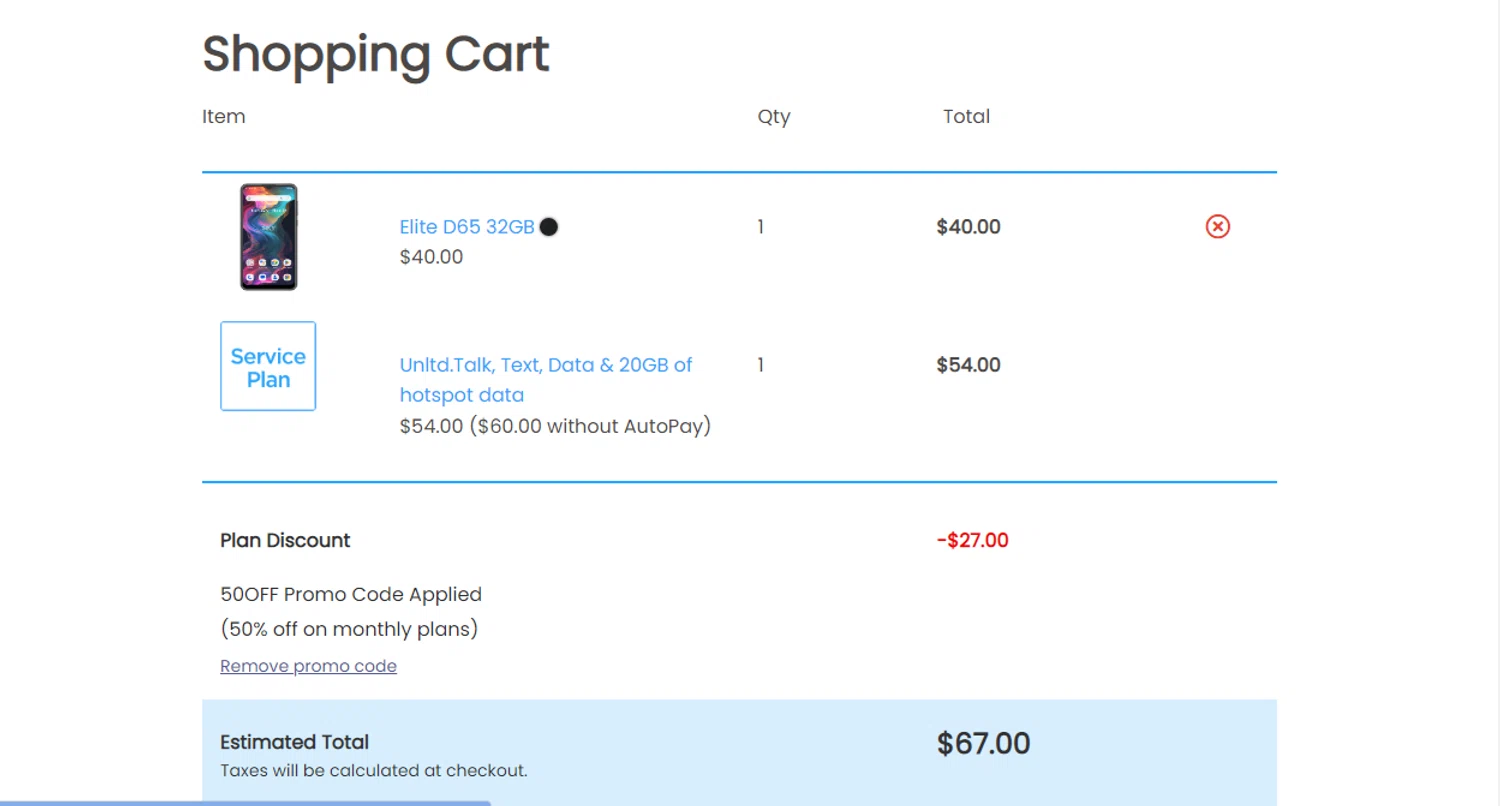Open the Elite D65 32GB product link
Image resolution: width=1500 pixels, height=806 pixels.
pos(467,227)
